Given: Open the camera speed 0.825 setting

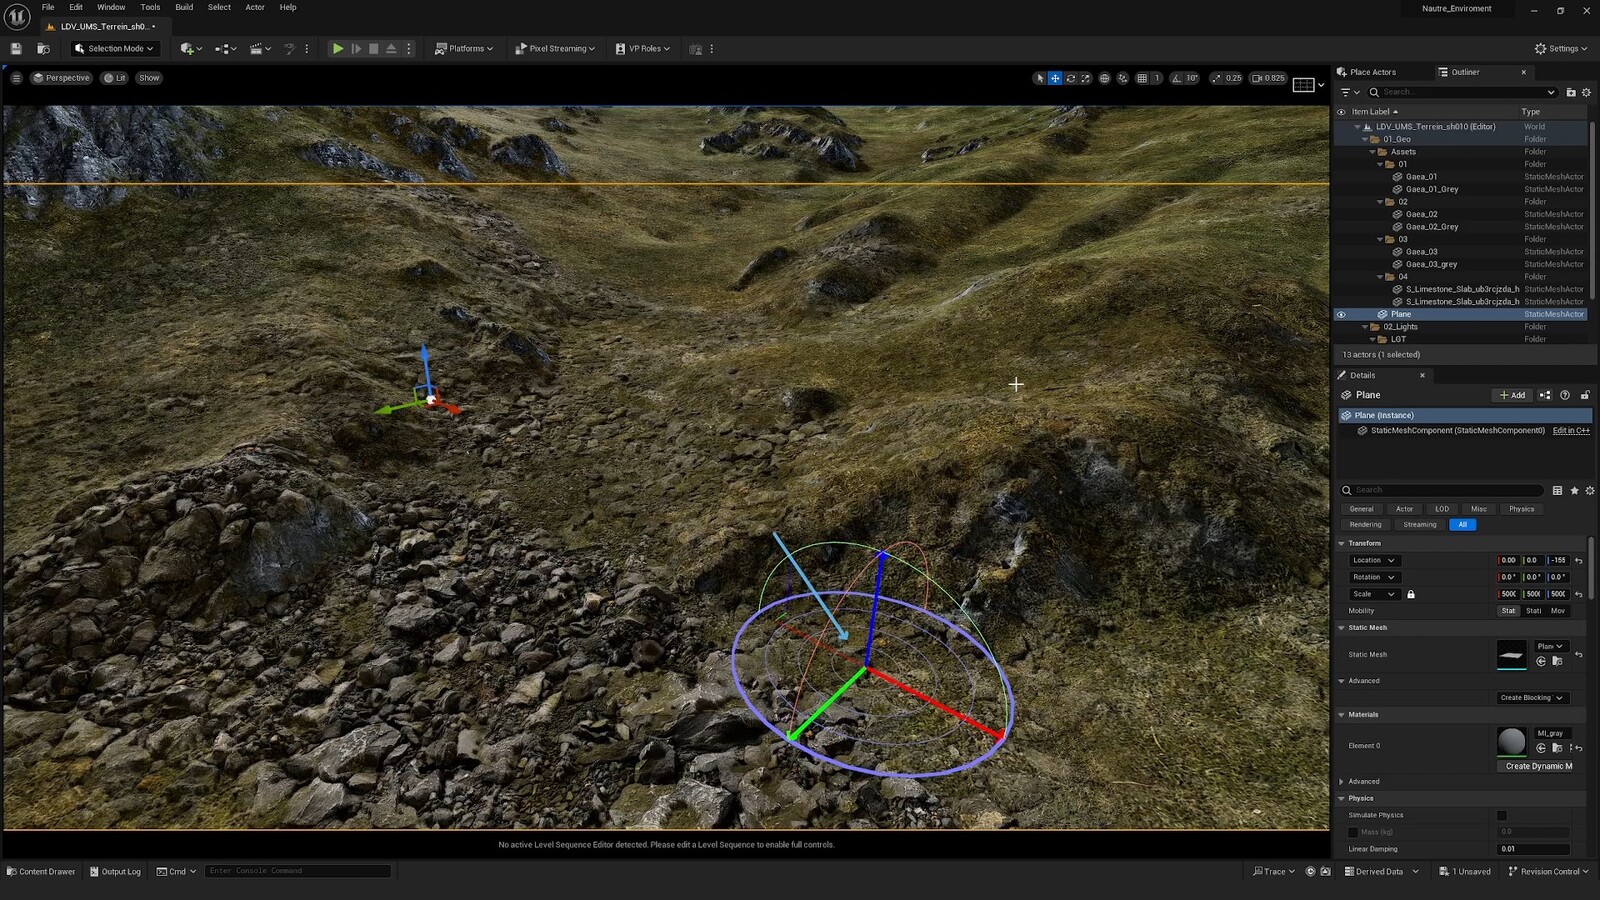Looking at the screenshot, I should [x=1268, y=78].
